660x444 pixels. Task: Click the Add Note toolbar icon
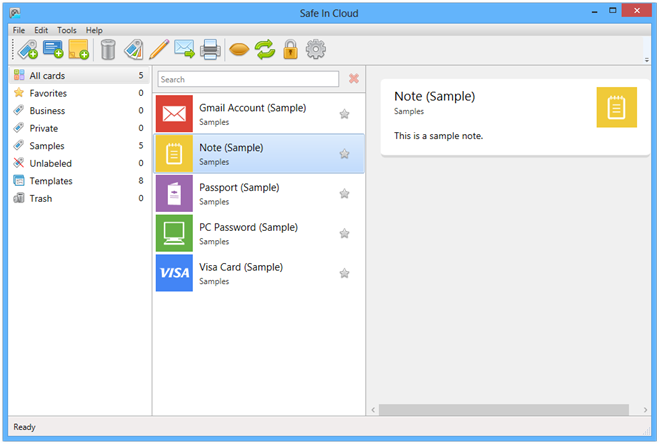(79, 50)
